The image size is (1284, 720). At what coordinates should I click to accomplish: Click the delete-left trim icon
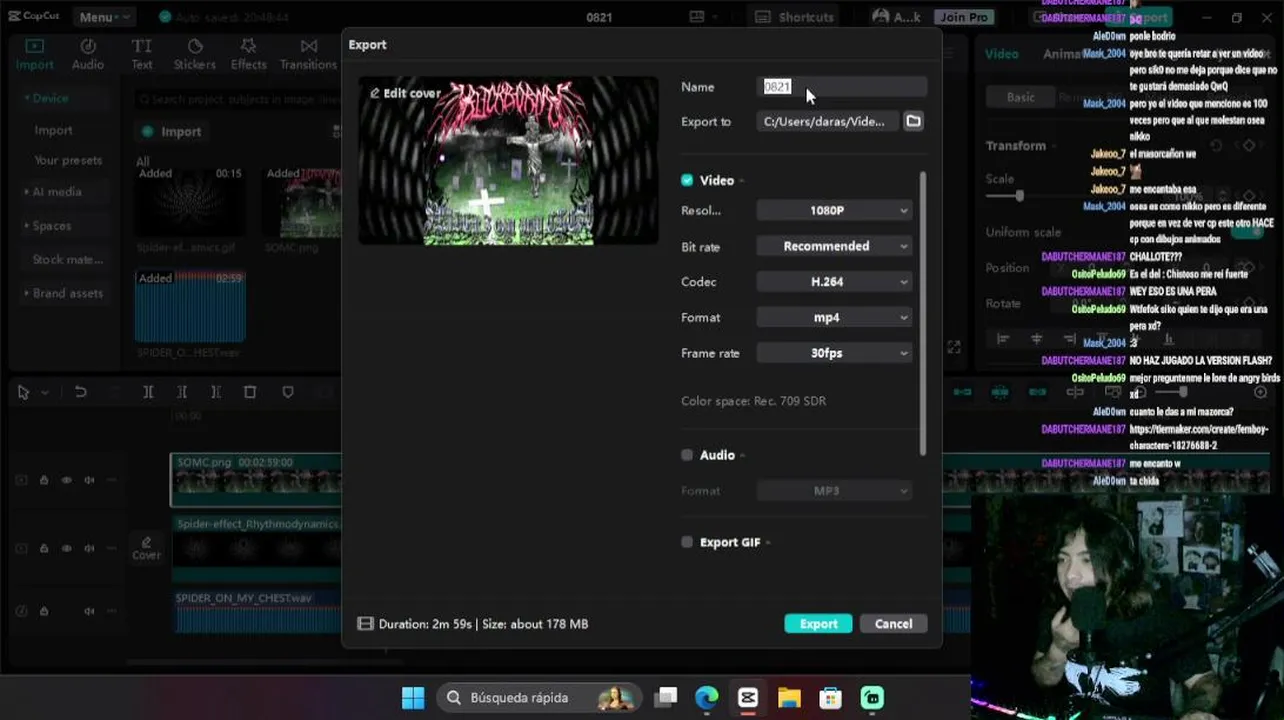tap(182, 392)
